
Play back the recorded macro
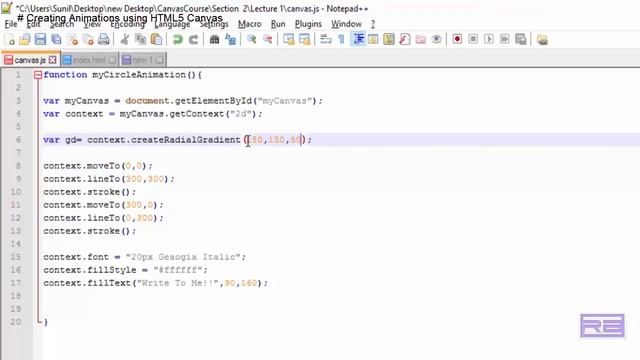[x=489, y=39]
